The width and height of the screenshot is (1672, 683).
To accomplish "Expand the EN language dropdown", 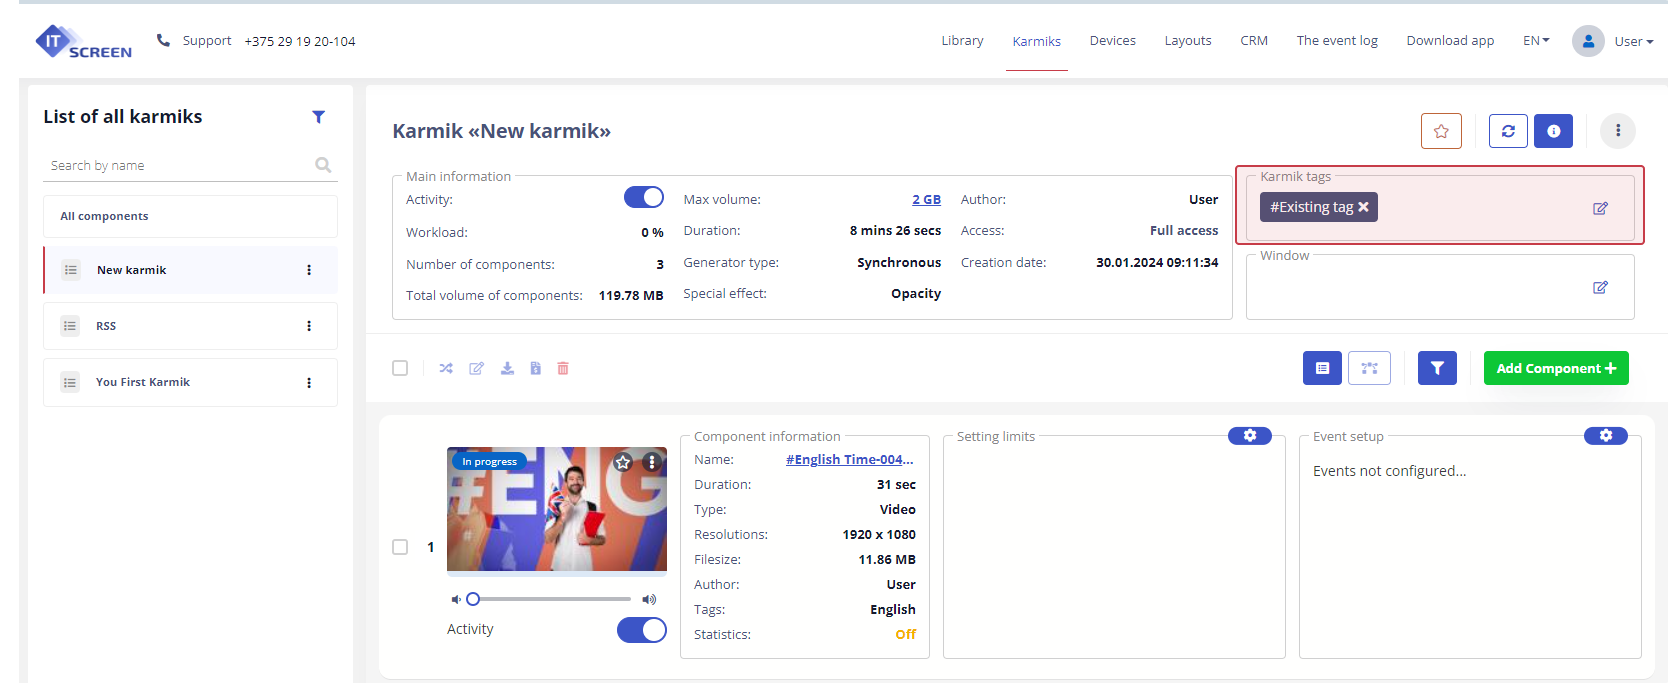I will [x=1536, y=41].
